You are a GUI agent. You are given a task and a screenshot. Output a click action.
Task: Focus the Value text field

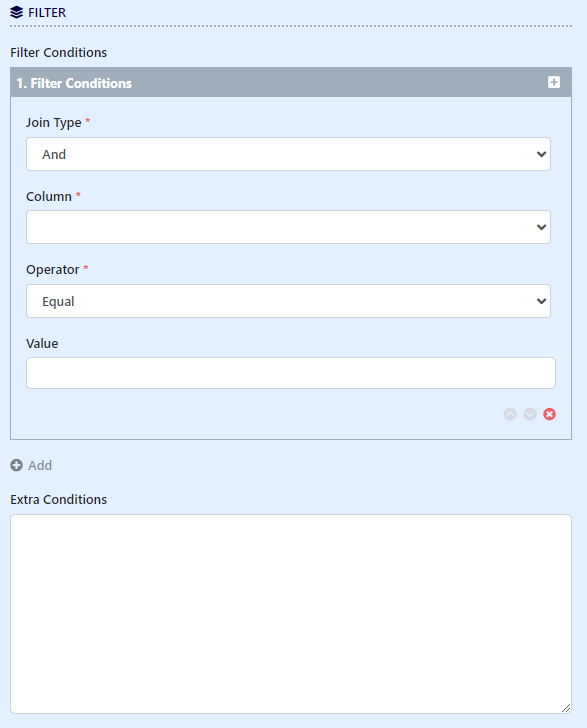[x=291, y=373]
